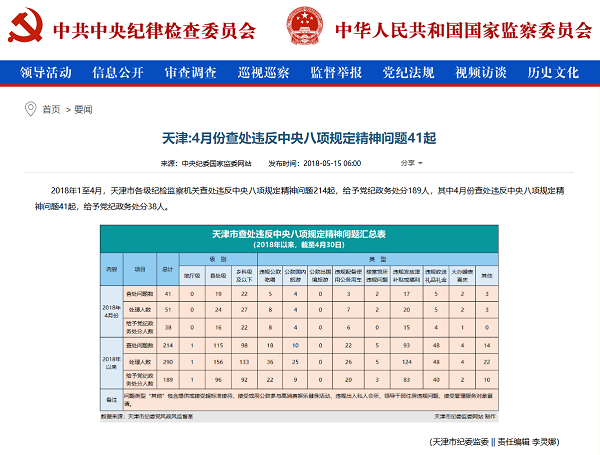Click the source text 中央纪委国家监委网站
Viewport: 600px width, 455px height.
click(x=217, y=163)
